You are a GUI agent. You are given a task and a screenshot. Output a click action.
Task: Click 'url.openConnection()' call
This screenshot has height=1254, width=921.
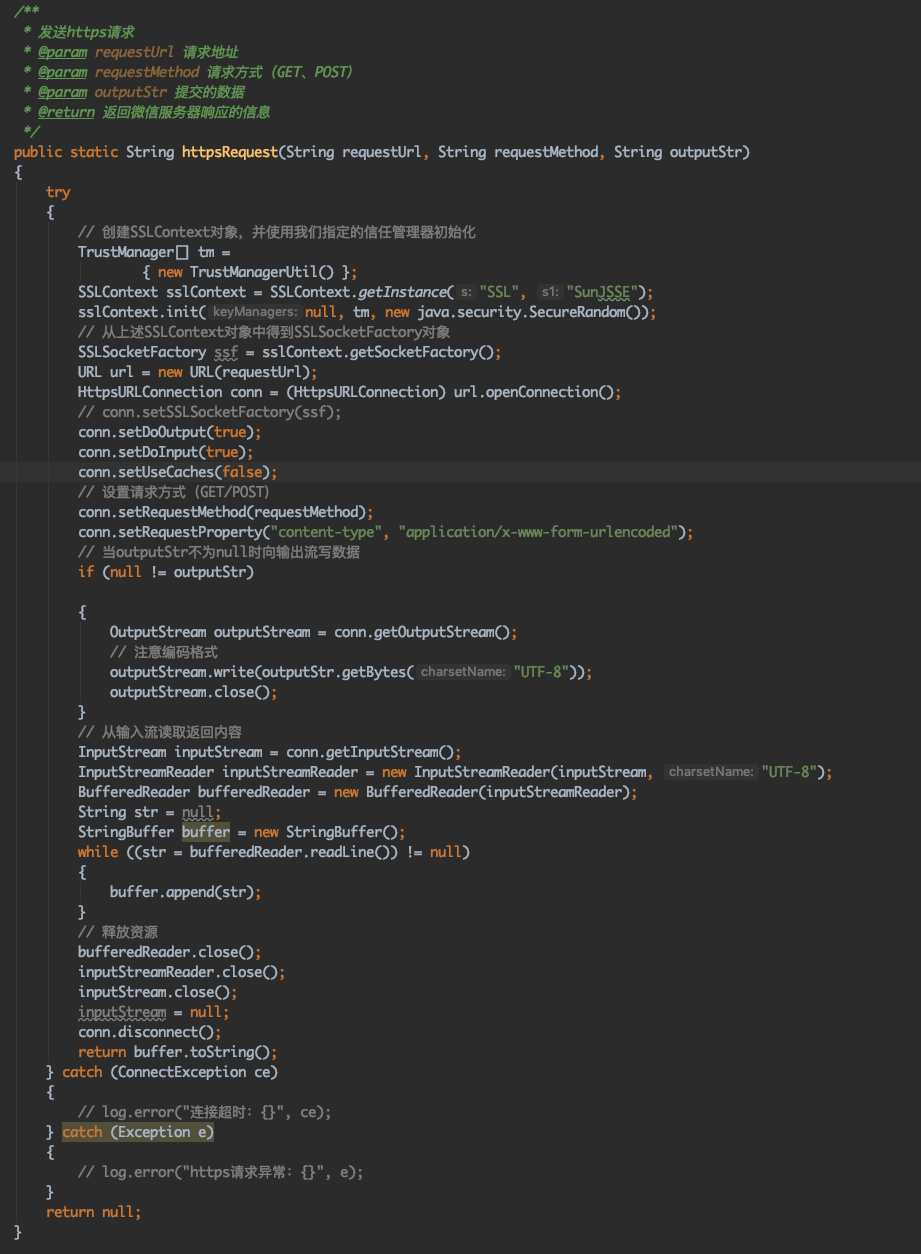[533, 392]
